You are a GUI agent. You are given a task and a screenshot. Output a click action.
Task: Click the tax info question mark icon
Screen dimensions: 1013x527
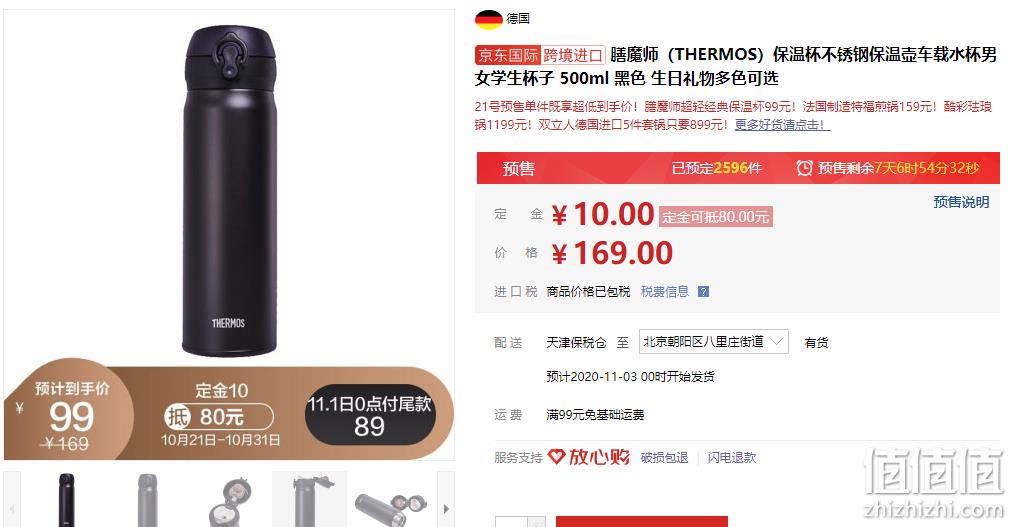pyautogui.click(x=704, y=292)
